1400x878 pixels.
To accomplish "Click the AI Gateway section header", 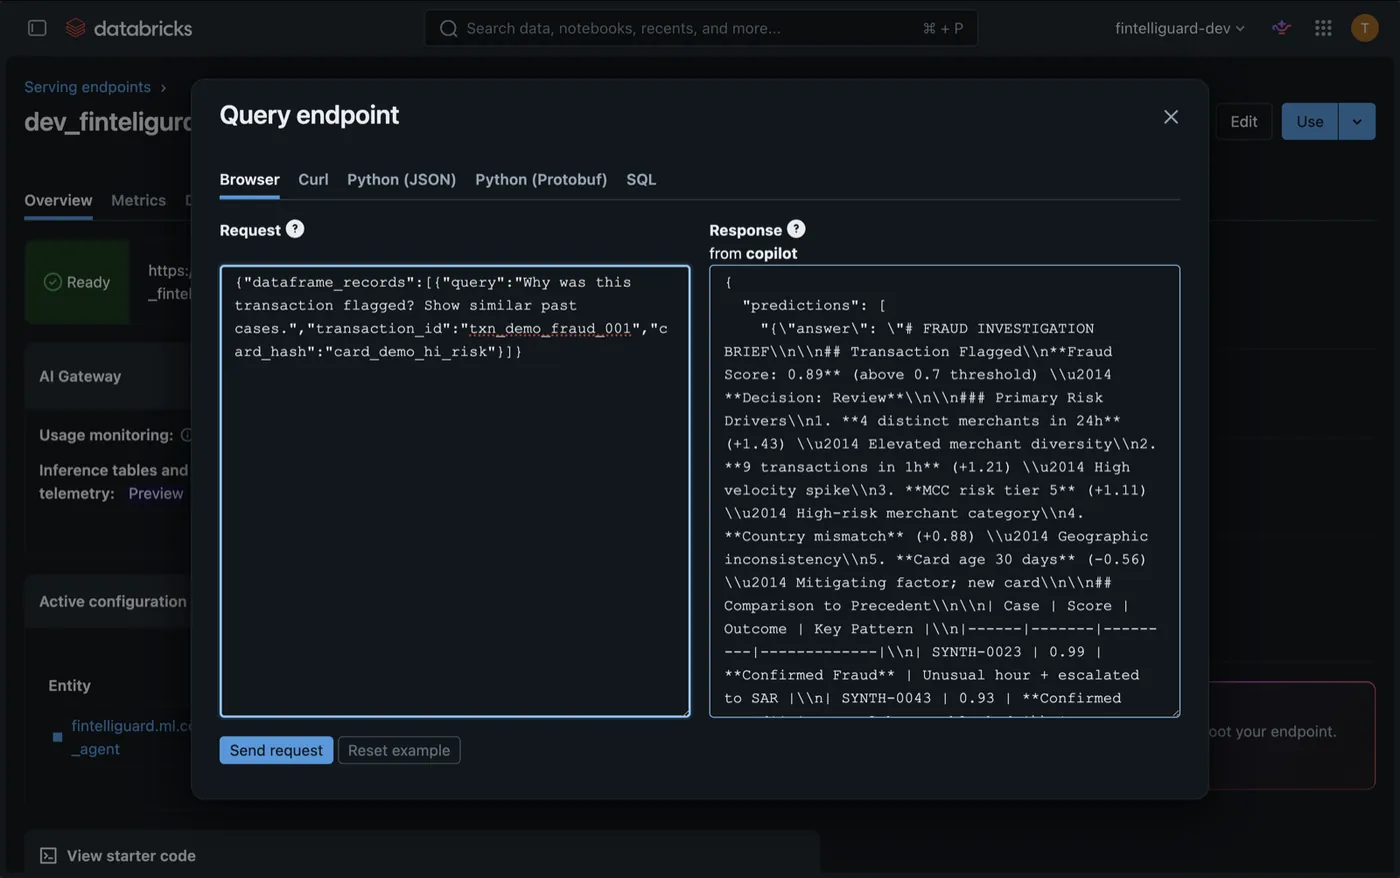I will [x=80, y=376].
